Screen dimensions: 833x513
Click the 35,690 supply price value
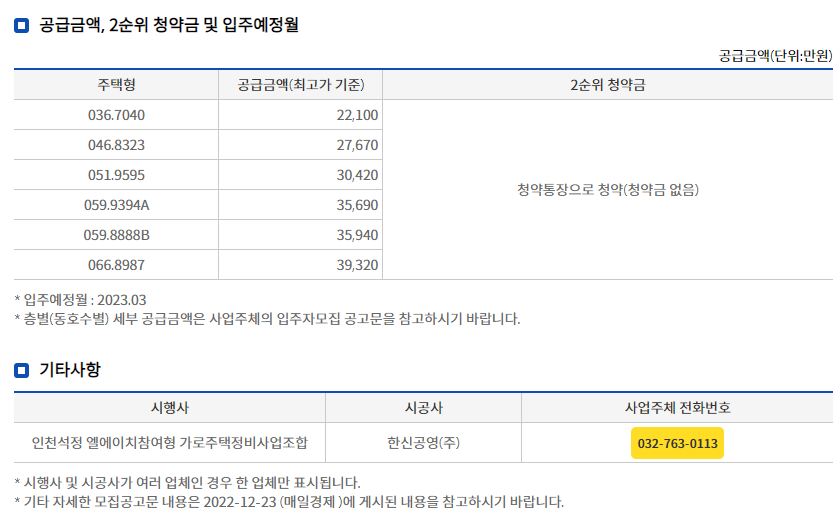pyautogui.click(x=357, y=205)
